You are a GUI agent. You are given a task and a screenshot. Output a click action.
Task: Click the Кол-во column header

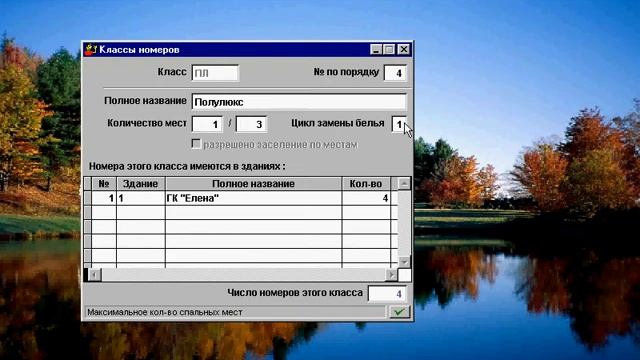click(x=366, y=184)
